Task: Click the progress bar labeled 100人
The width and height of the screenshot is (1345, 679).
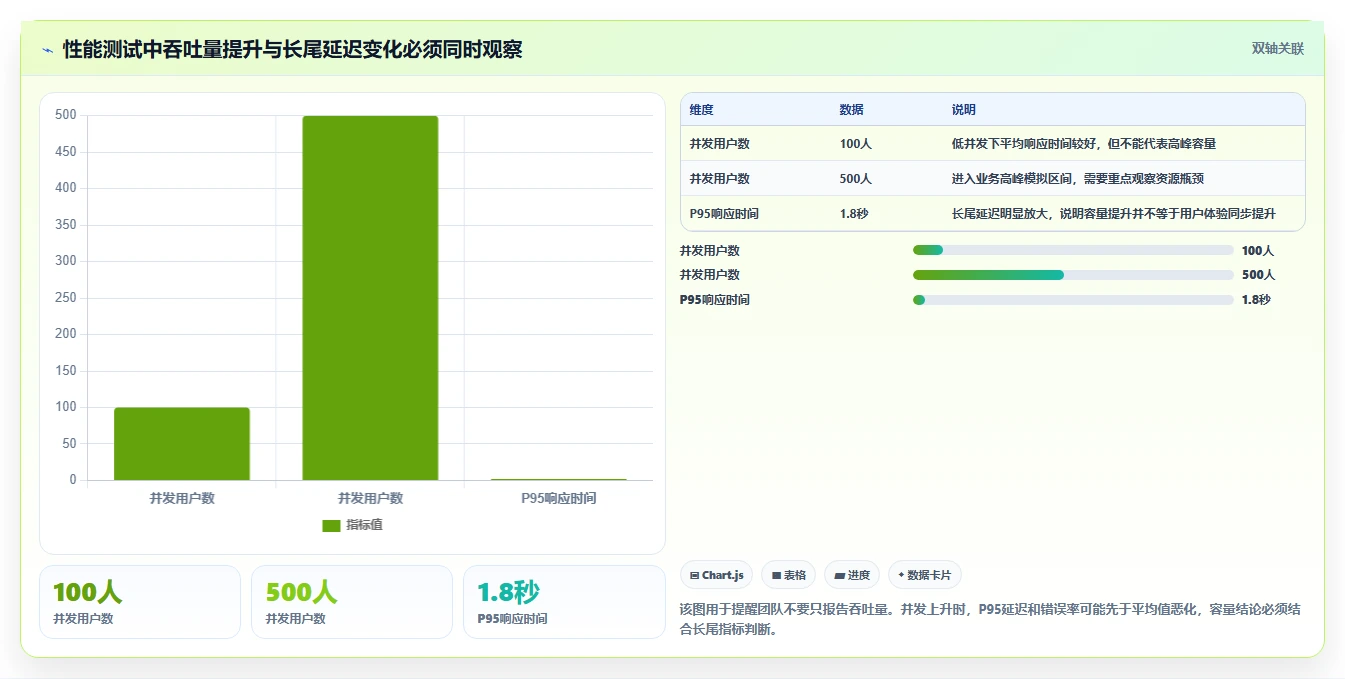Action: [x=1073, y=250]
